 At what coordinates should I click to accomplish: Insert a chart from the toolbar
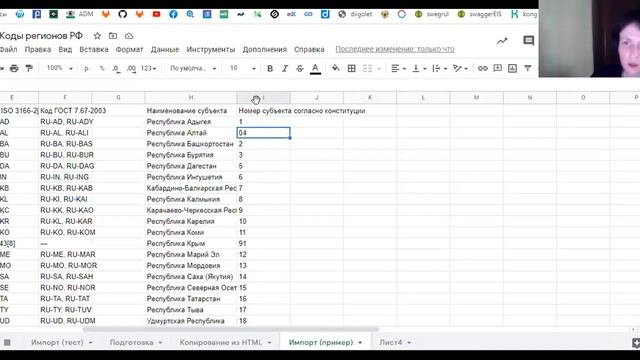tap(512, 68)
